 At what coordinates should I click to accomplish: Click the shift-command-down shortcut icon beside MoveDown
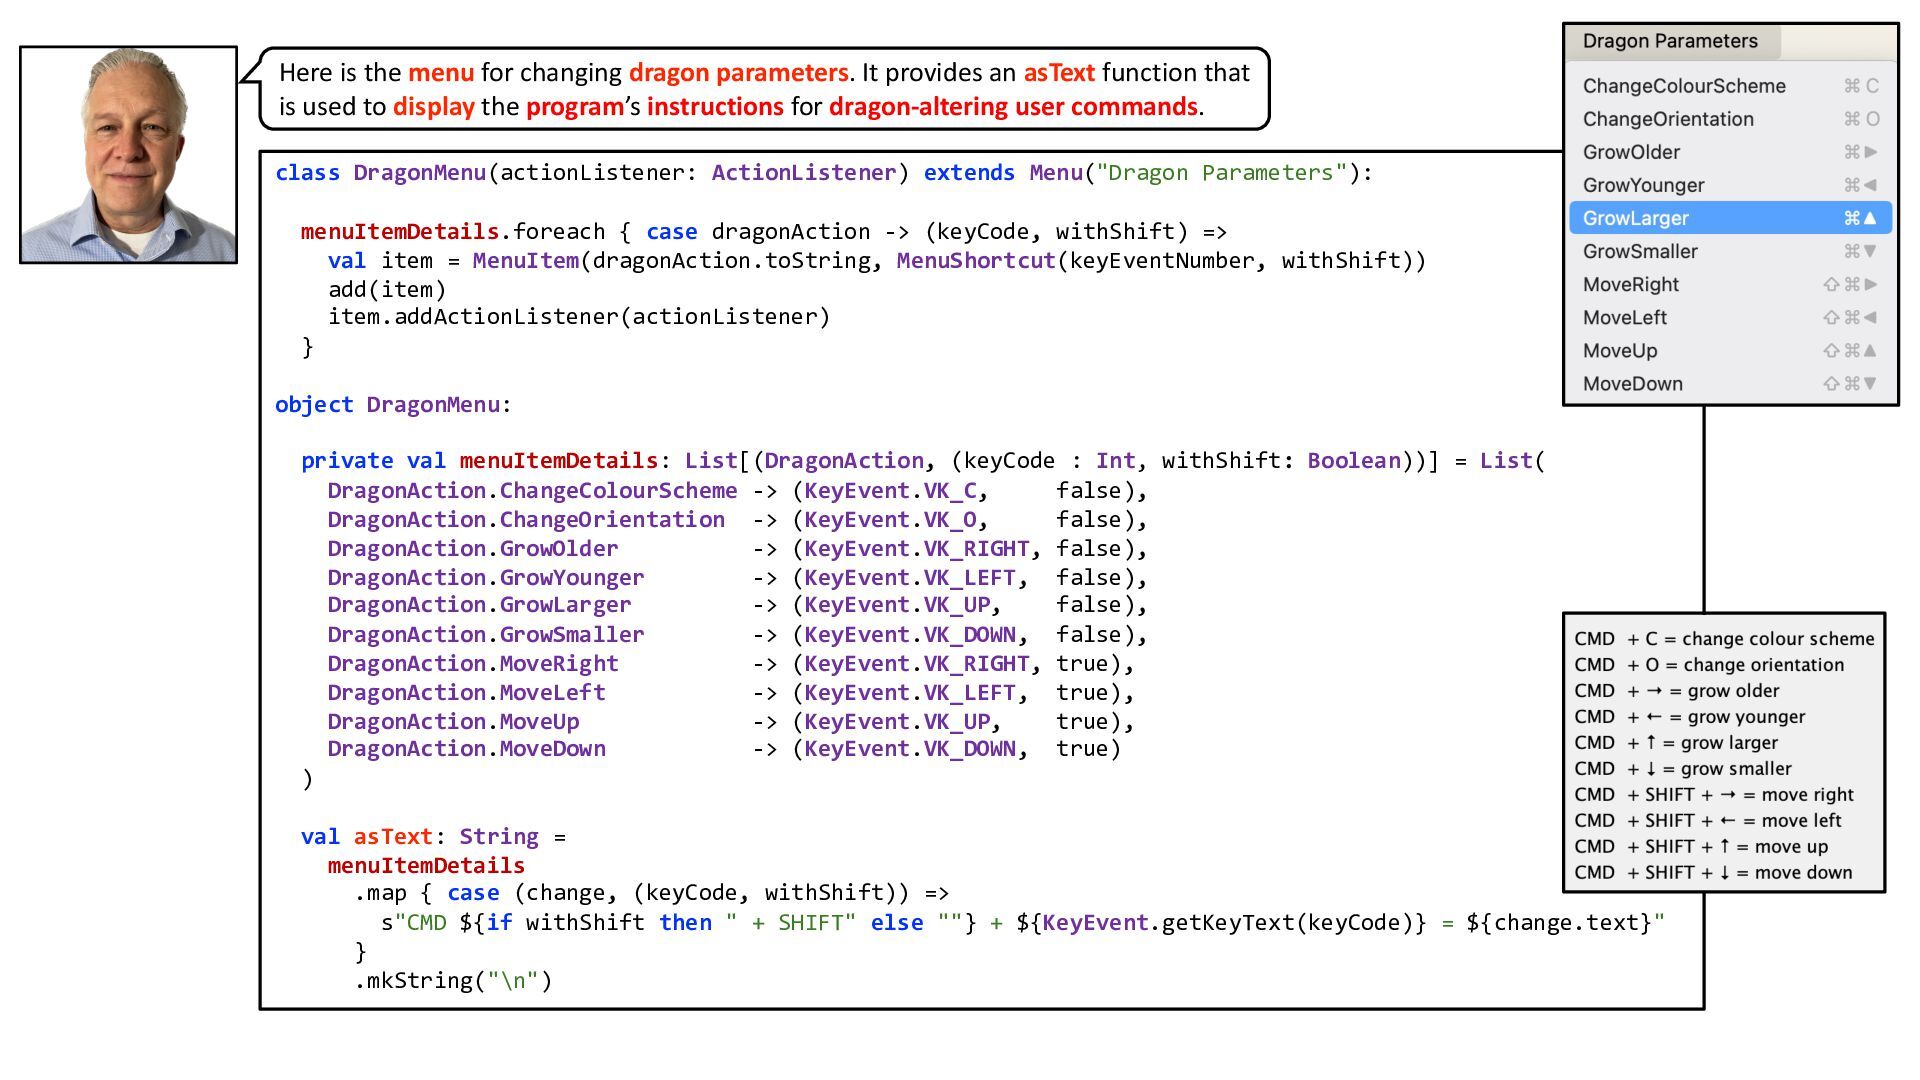point(1850,384)
